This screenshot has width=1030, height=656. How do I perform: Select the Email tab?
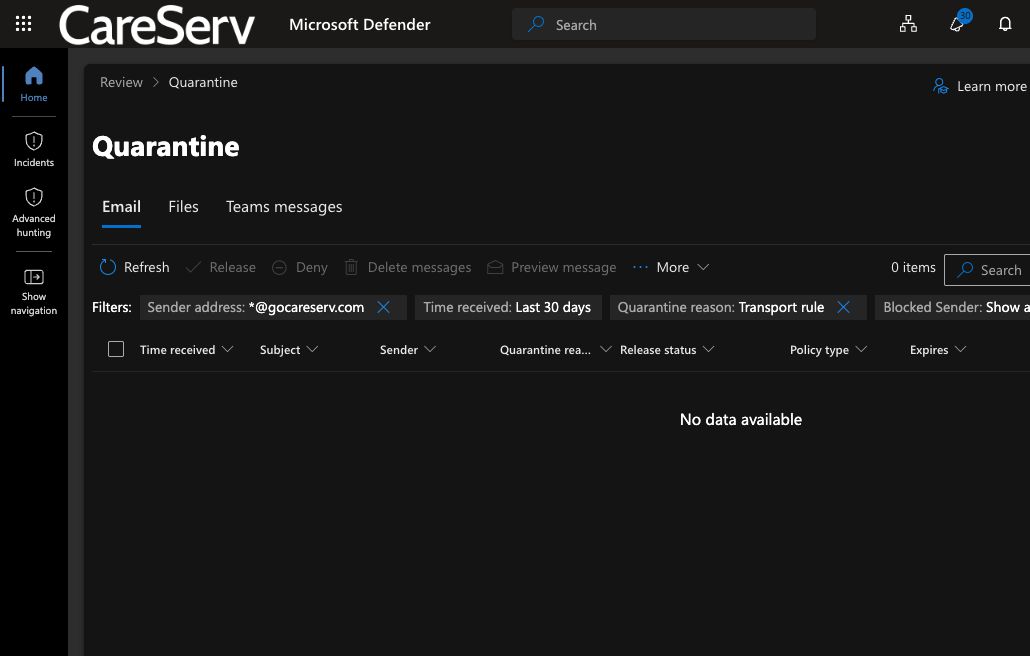click(122, 207)
